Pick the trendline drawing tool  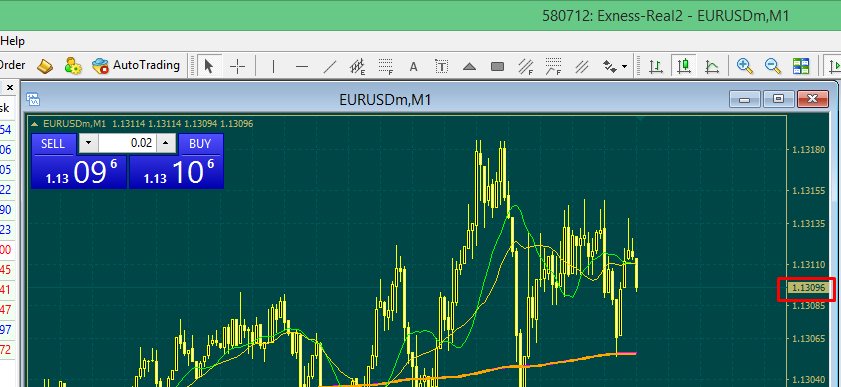click(330, 66)
